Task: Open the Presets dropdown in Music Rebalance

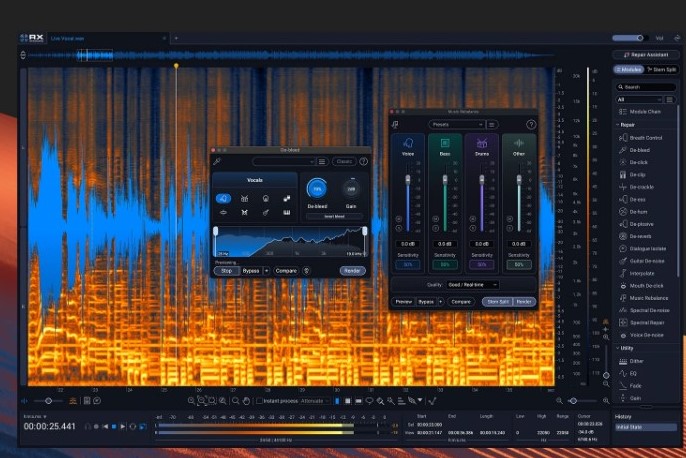Action: coord(456,125)
